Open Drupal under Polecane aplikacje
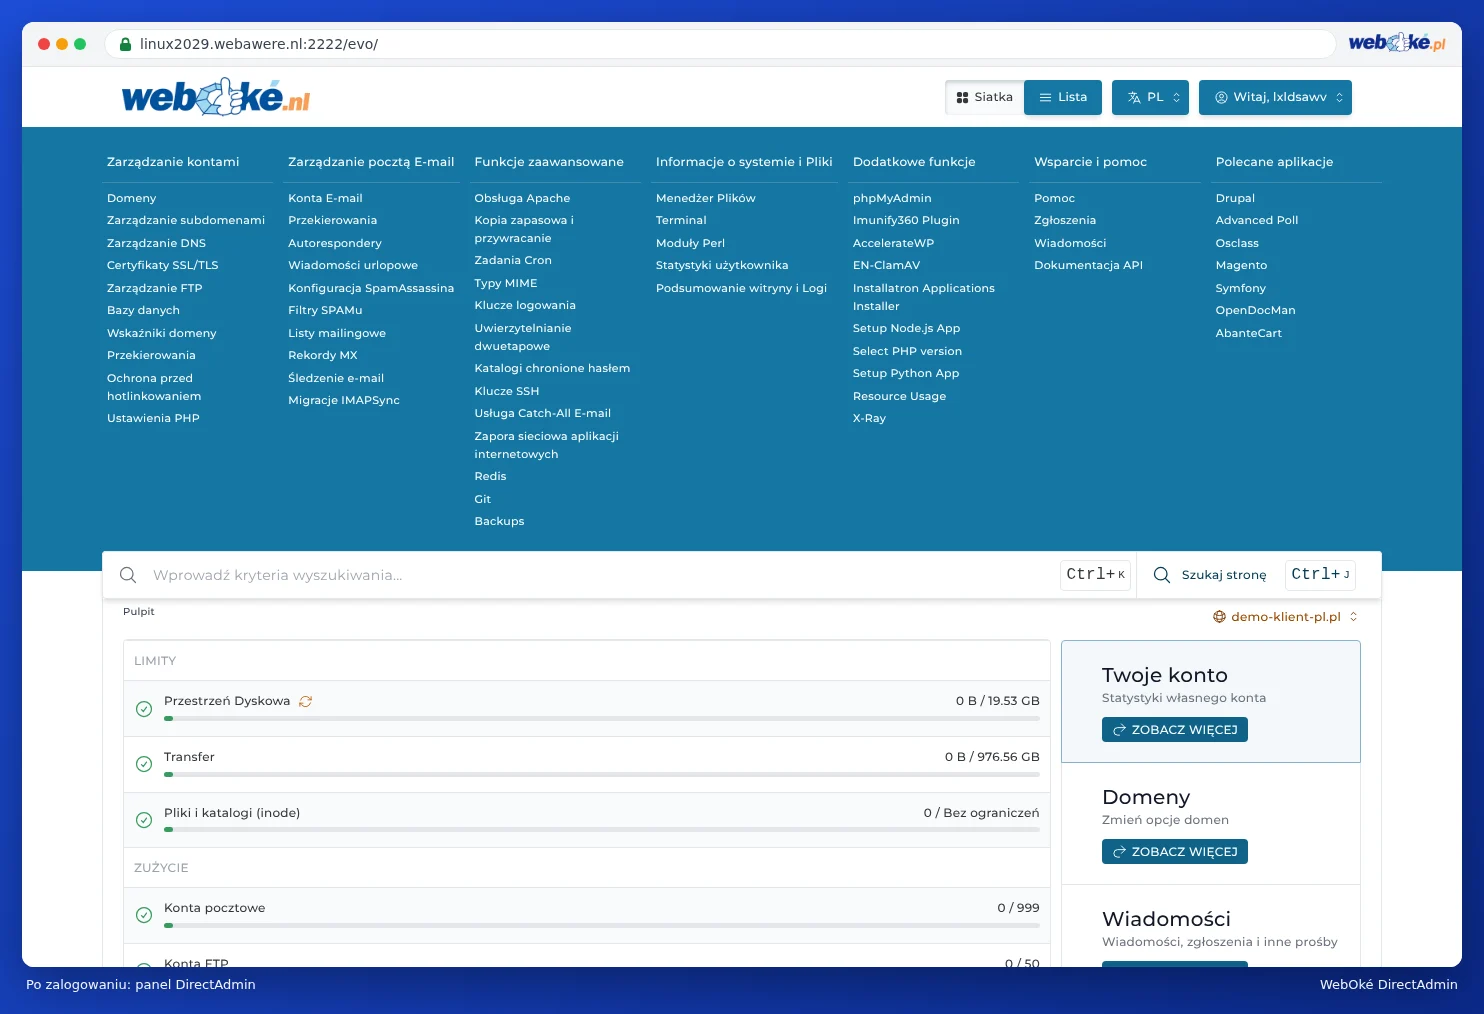Image resolution: width=1484 pixels, height=1014 pixels. tap(1235, 198)
